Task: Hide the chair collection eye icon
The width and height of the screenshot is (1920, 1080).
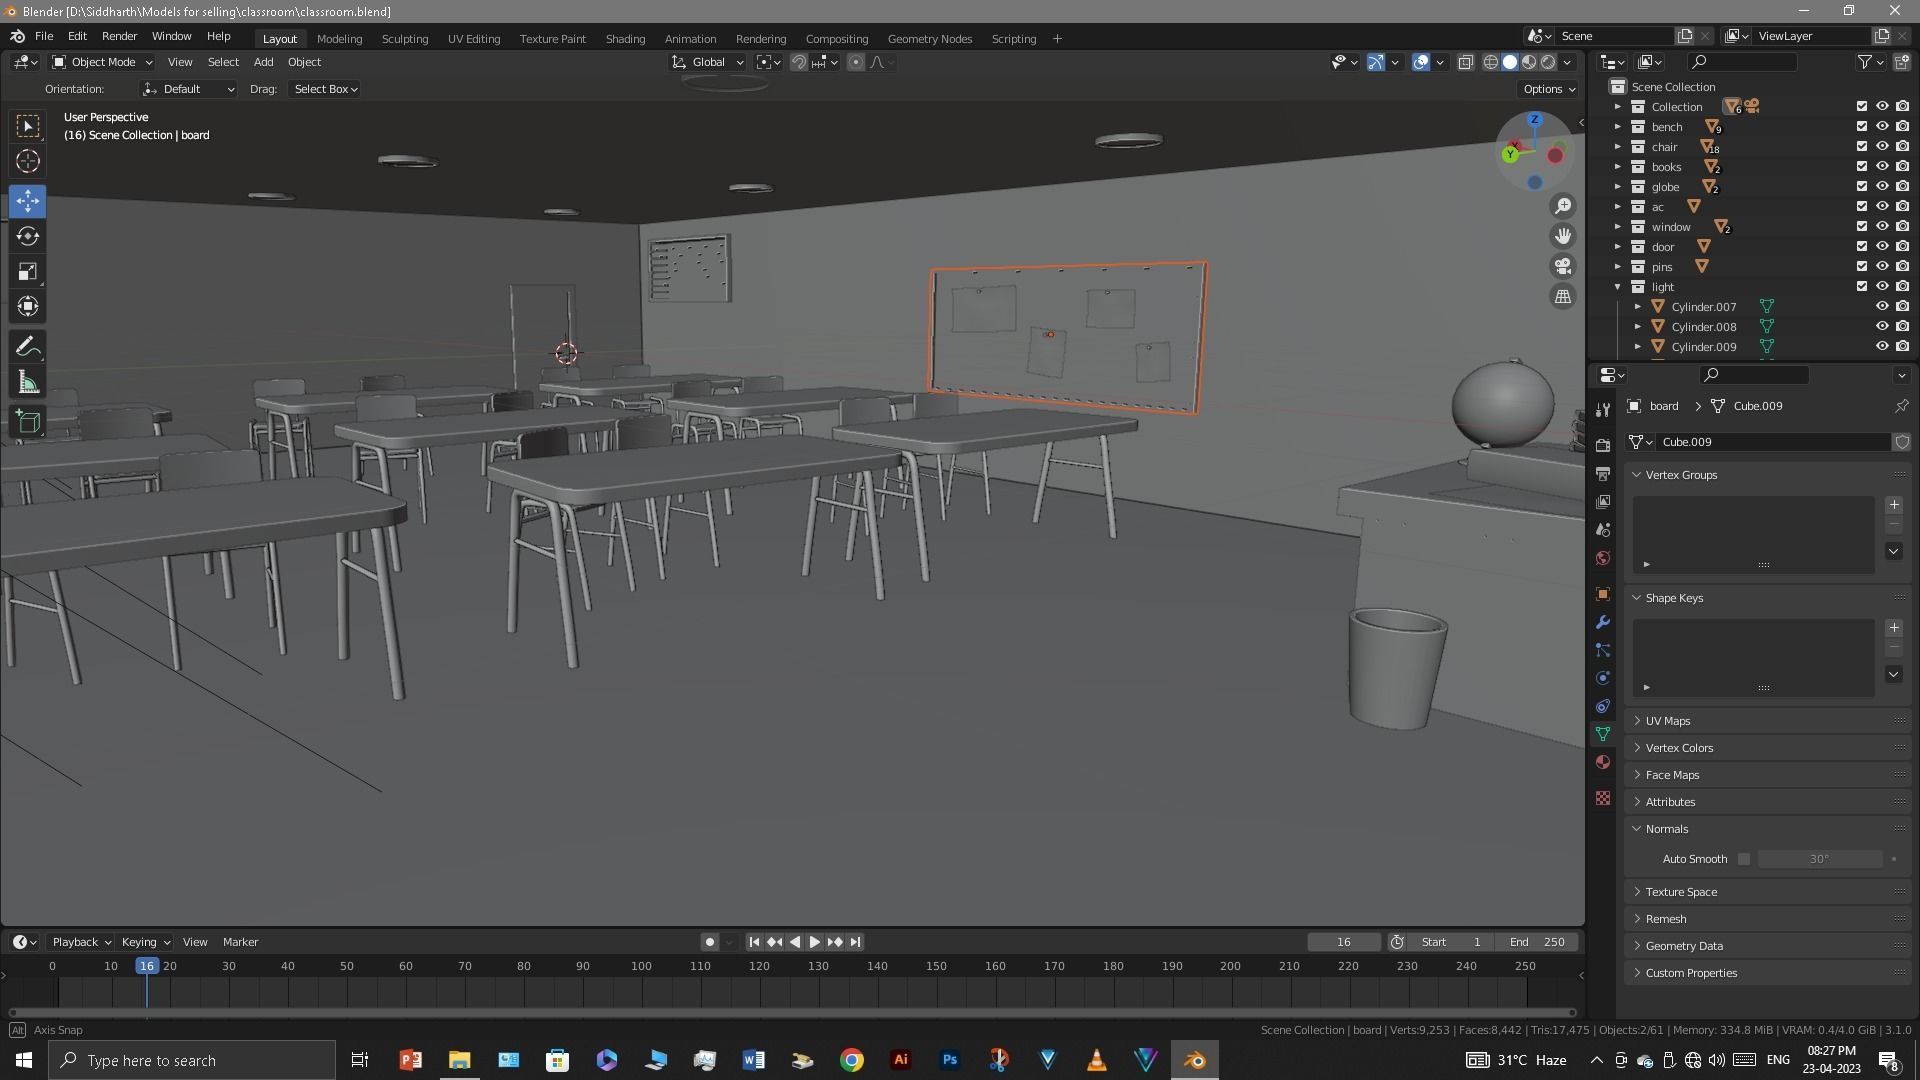Action: coord(1881,147)
